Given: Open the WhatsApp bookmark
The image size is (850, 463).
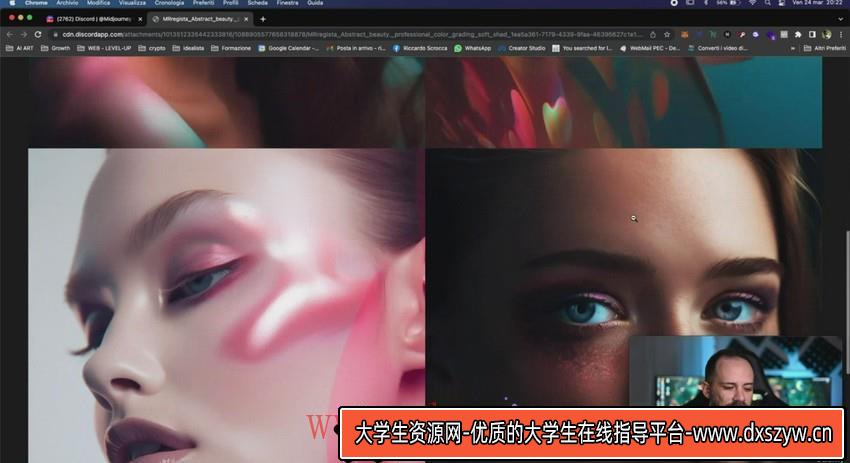Looking at the screenshot, I should pyautogui.click(x=473, y=48).
